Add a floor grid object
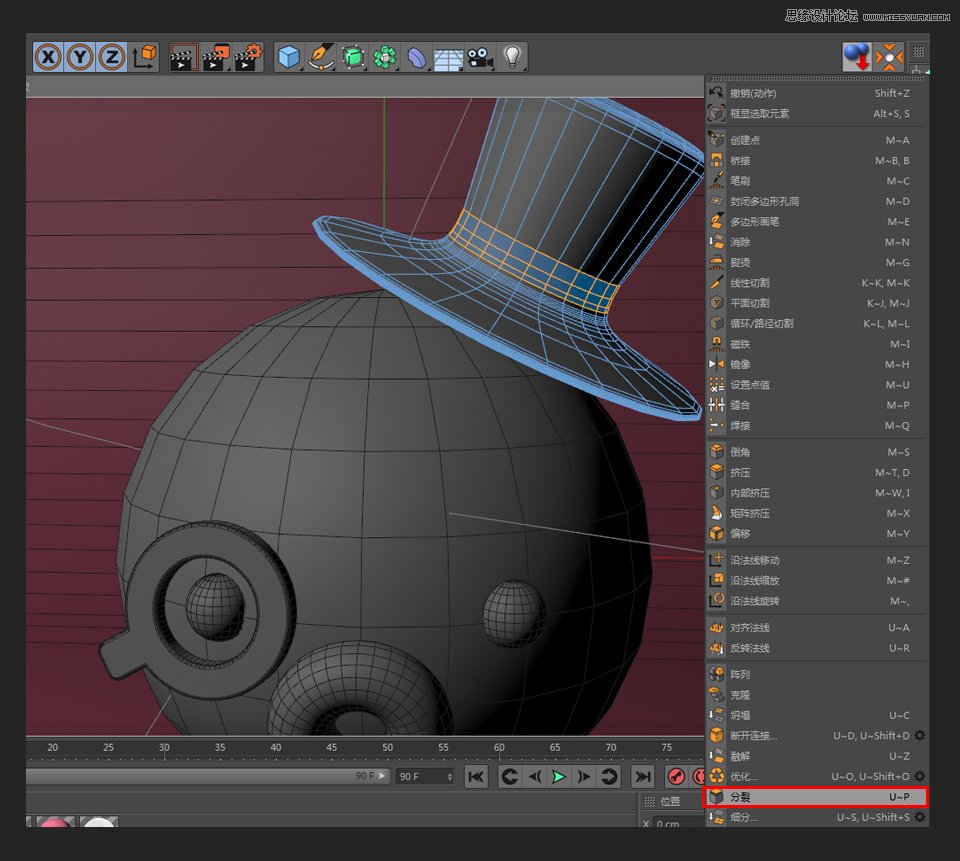 447,57
